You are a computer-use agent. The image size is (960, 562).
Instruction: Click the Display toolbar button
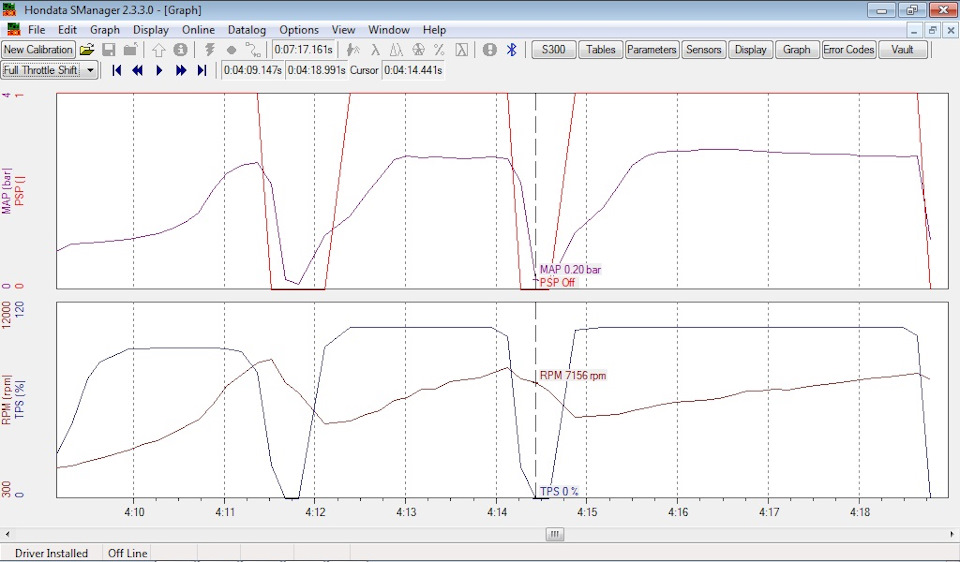751,50
